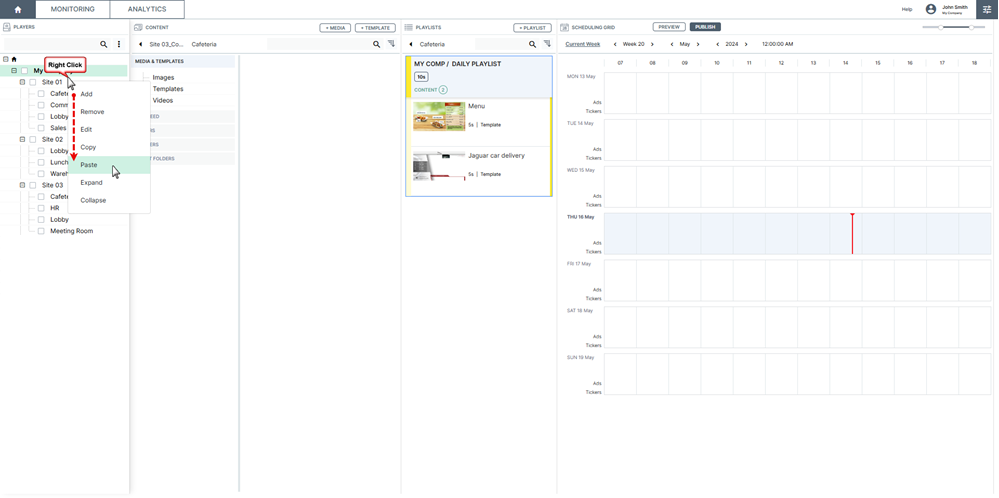The width and height of the screenshot is (999, 498).
Task: Open the John Smith user avatar icon
Action: 931,9
